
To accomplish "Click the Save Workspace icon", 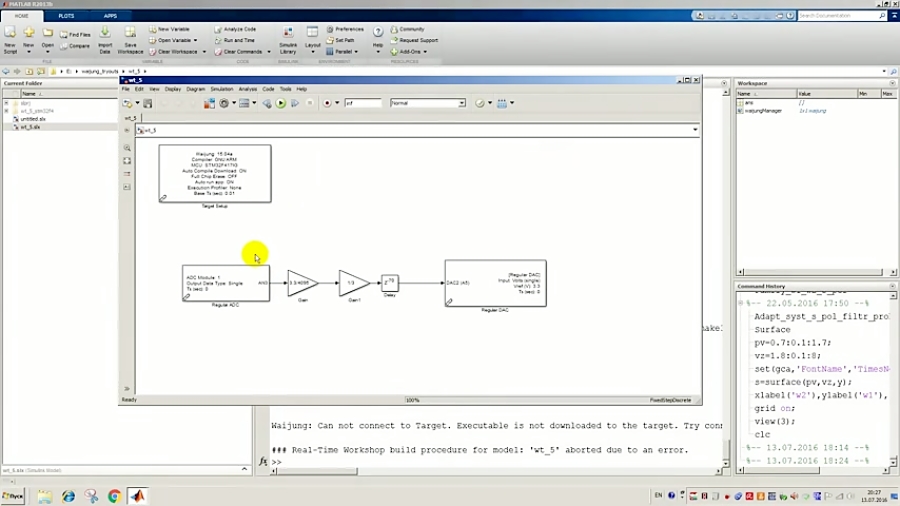I will coord(130,38).
